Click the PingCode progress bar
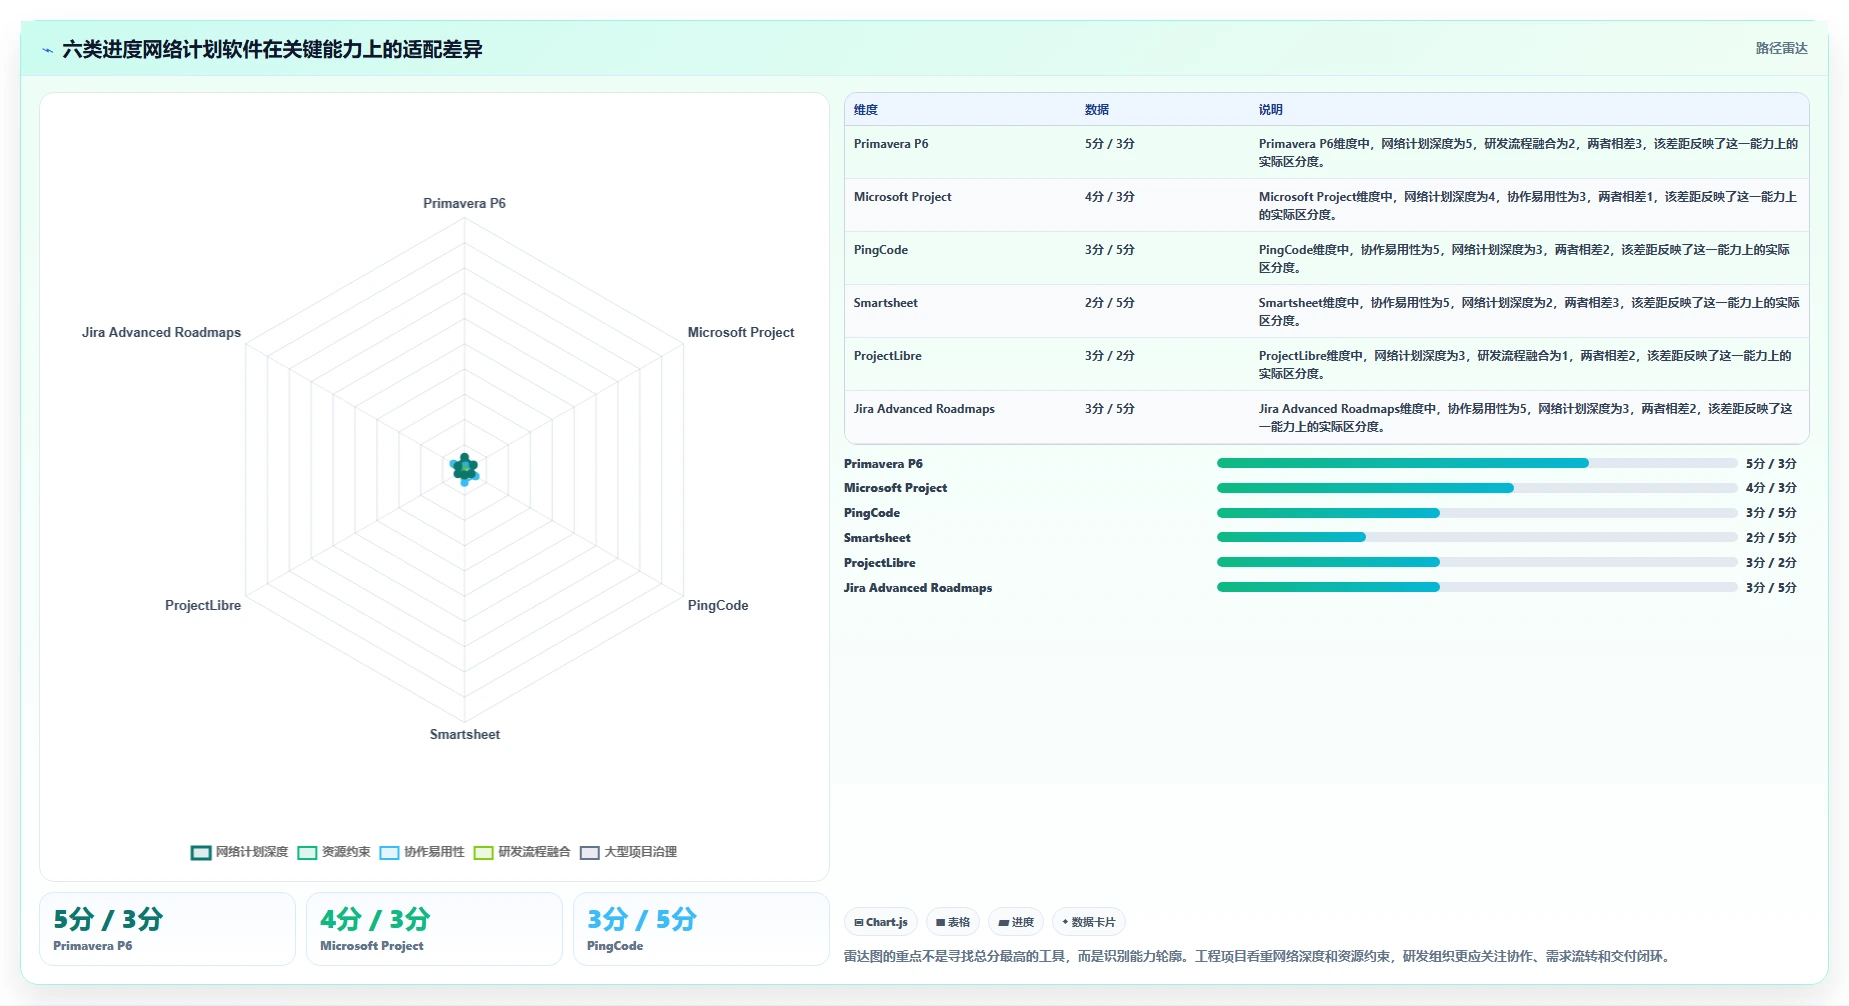The image size is (1849, 1006). [x=1477, y=513]
